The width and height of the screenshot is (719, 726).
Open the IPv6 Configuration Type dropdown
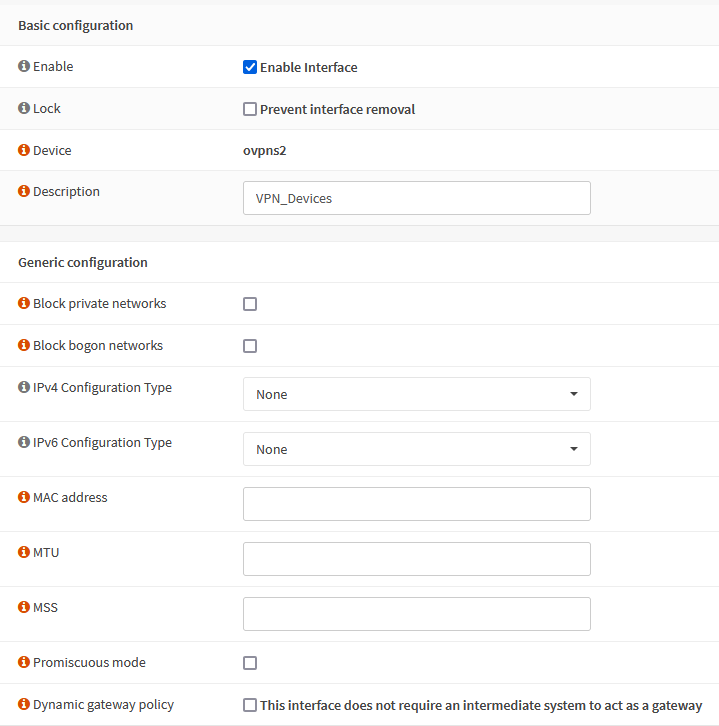[417, 449]
